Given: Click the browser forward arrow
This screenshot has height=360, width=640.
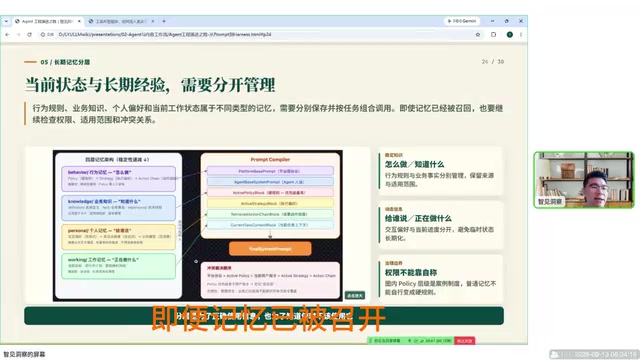Looking at the screenshot, I should pos(18,35).
